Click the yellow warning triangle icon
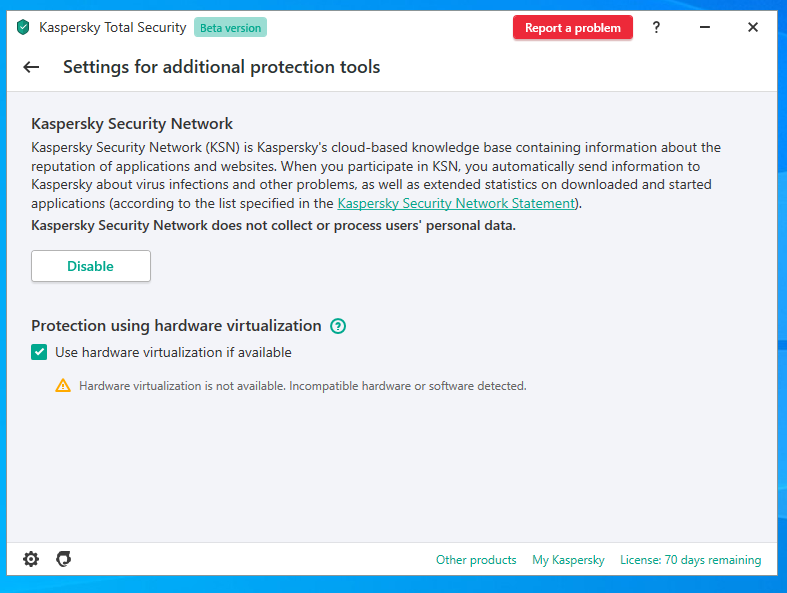787x593 pixels. click(x=63, y=385)
